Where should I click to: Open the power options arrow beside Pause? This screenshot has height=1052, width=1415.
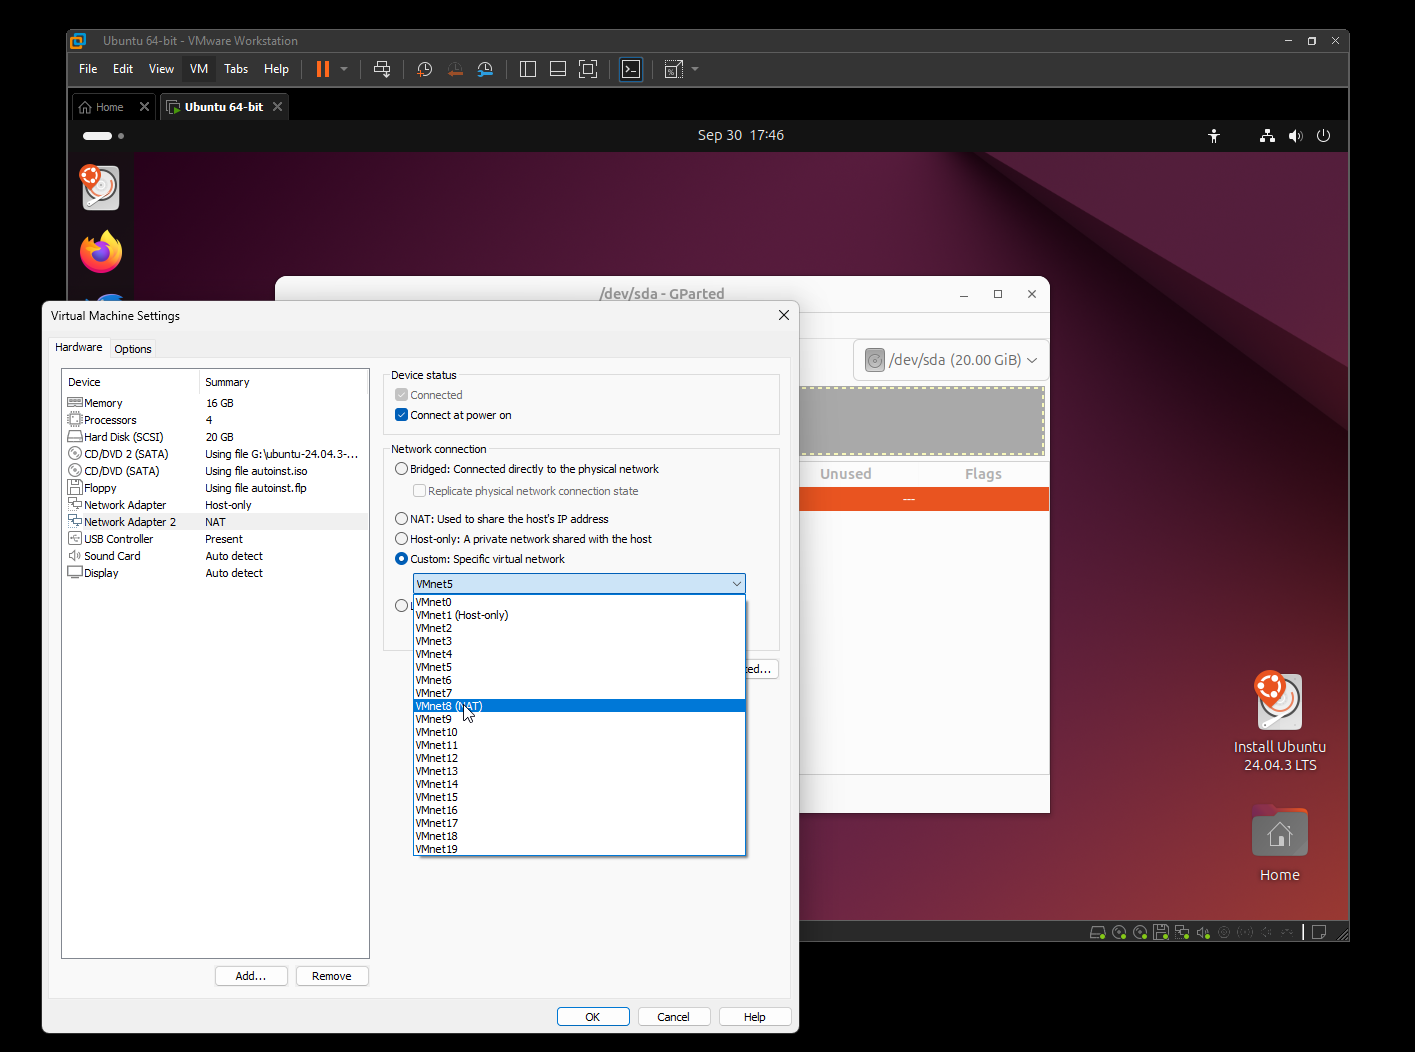[344, 69]
